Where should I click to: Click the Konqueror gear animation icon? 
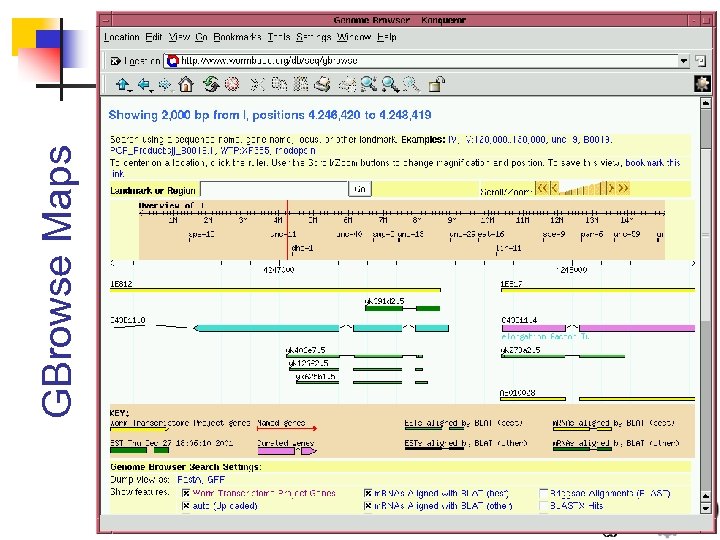click(x=702, y=84)
